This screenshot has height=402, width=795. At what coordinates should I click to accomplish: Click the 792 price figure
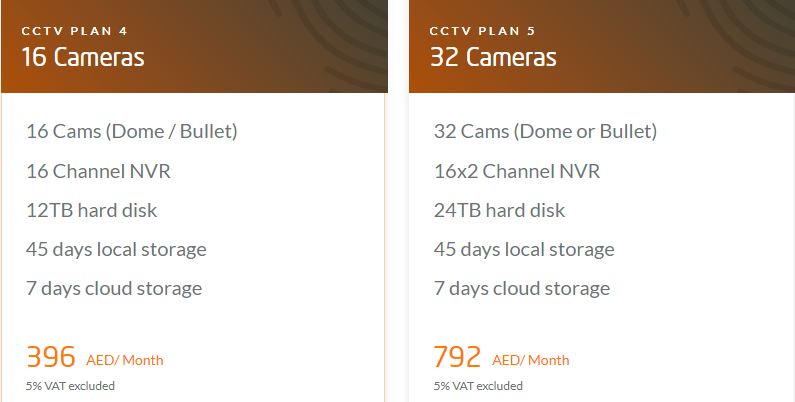pyautogui.click(x=457, y=357)
